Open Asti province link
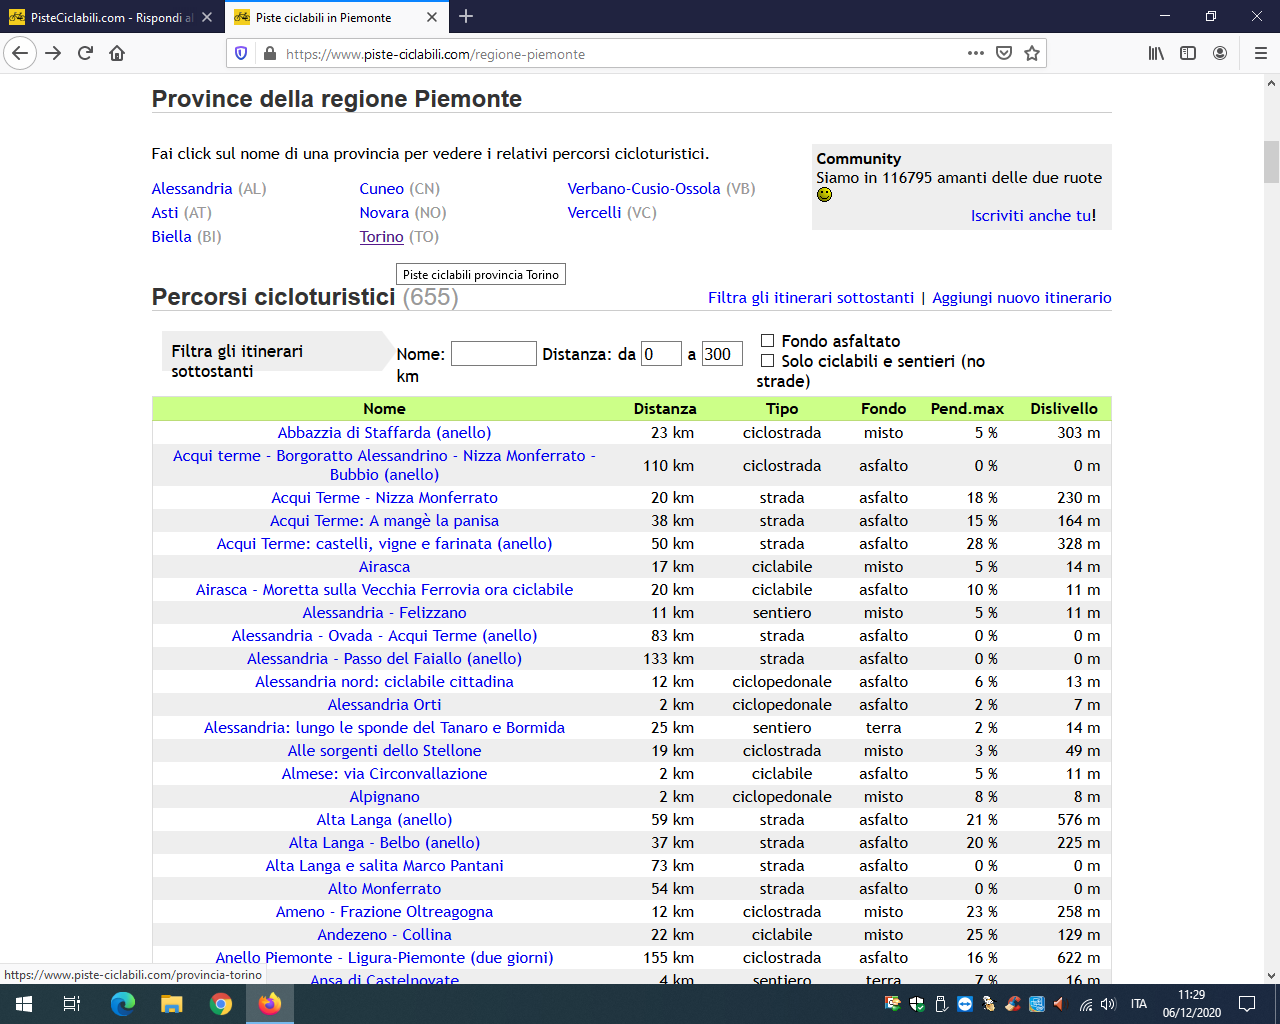Viewport: 1280px width, 1024px height. point(165,213)
